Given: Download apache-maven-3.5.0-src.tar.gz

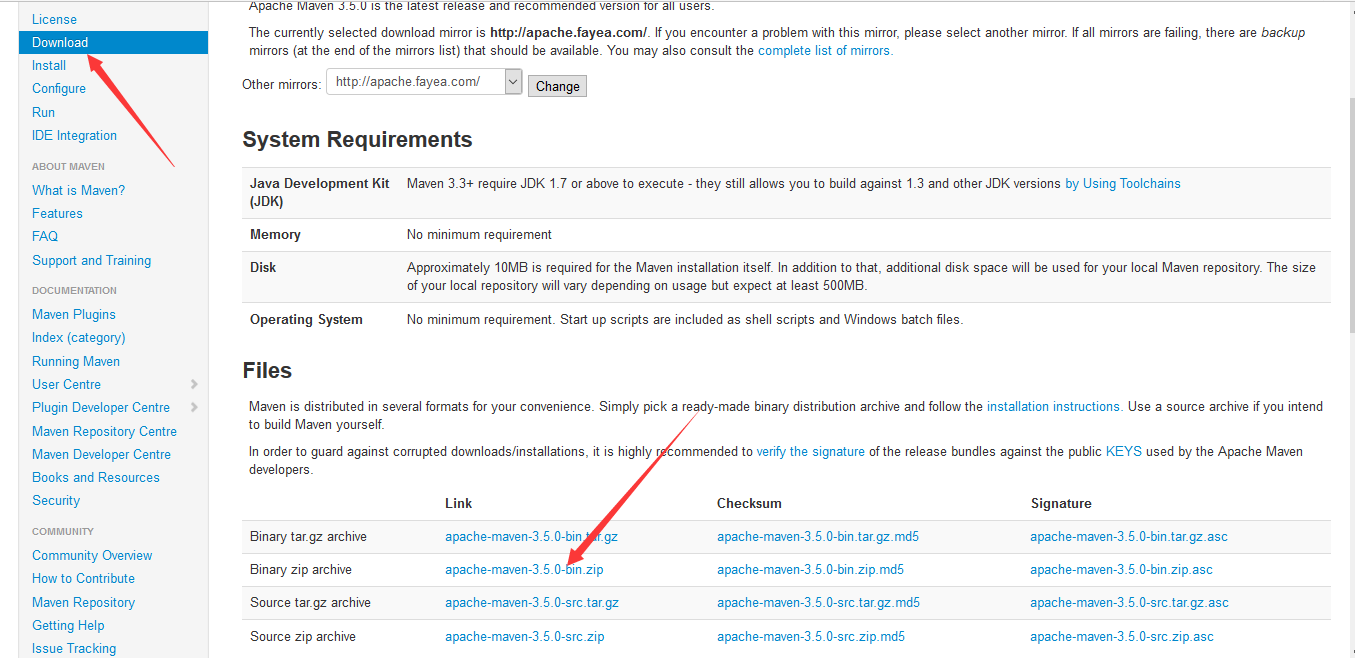Looking at the screenshot, I should click(x=532, y=602).
